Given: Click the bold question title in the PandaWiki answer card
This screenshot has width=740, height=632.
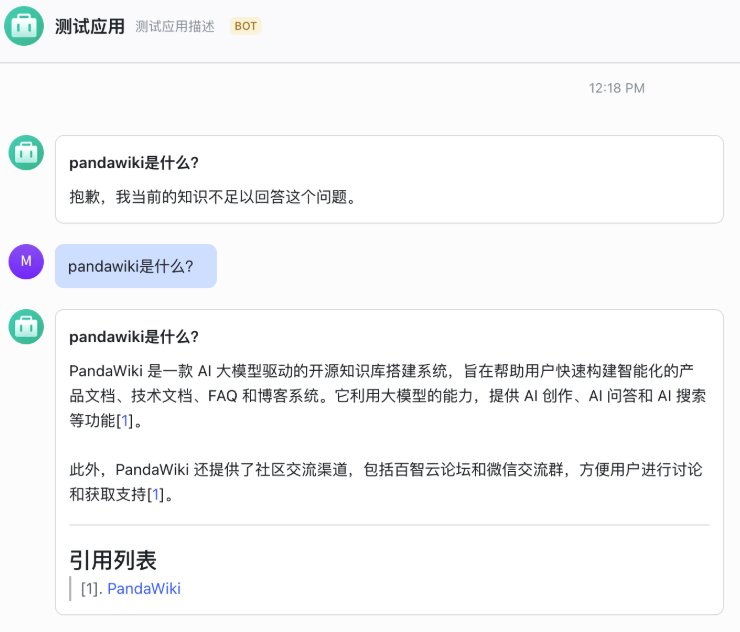Looking at the screenshot, I should [134, 337].
